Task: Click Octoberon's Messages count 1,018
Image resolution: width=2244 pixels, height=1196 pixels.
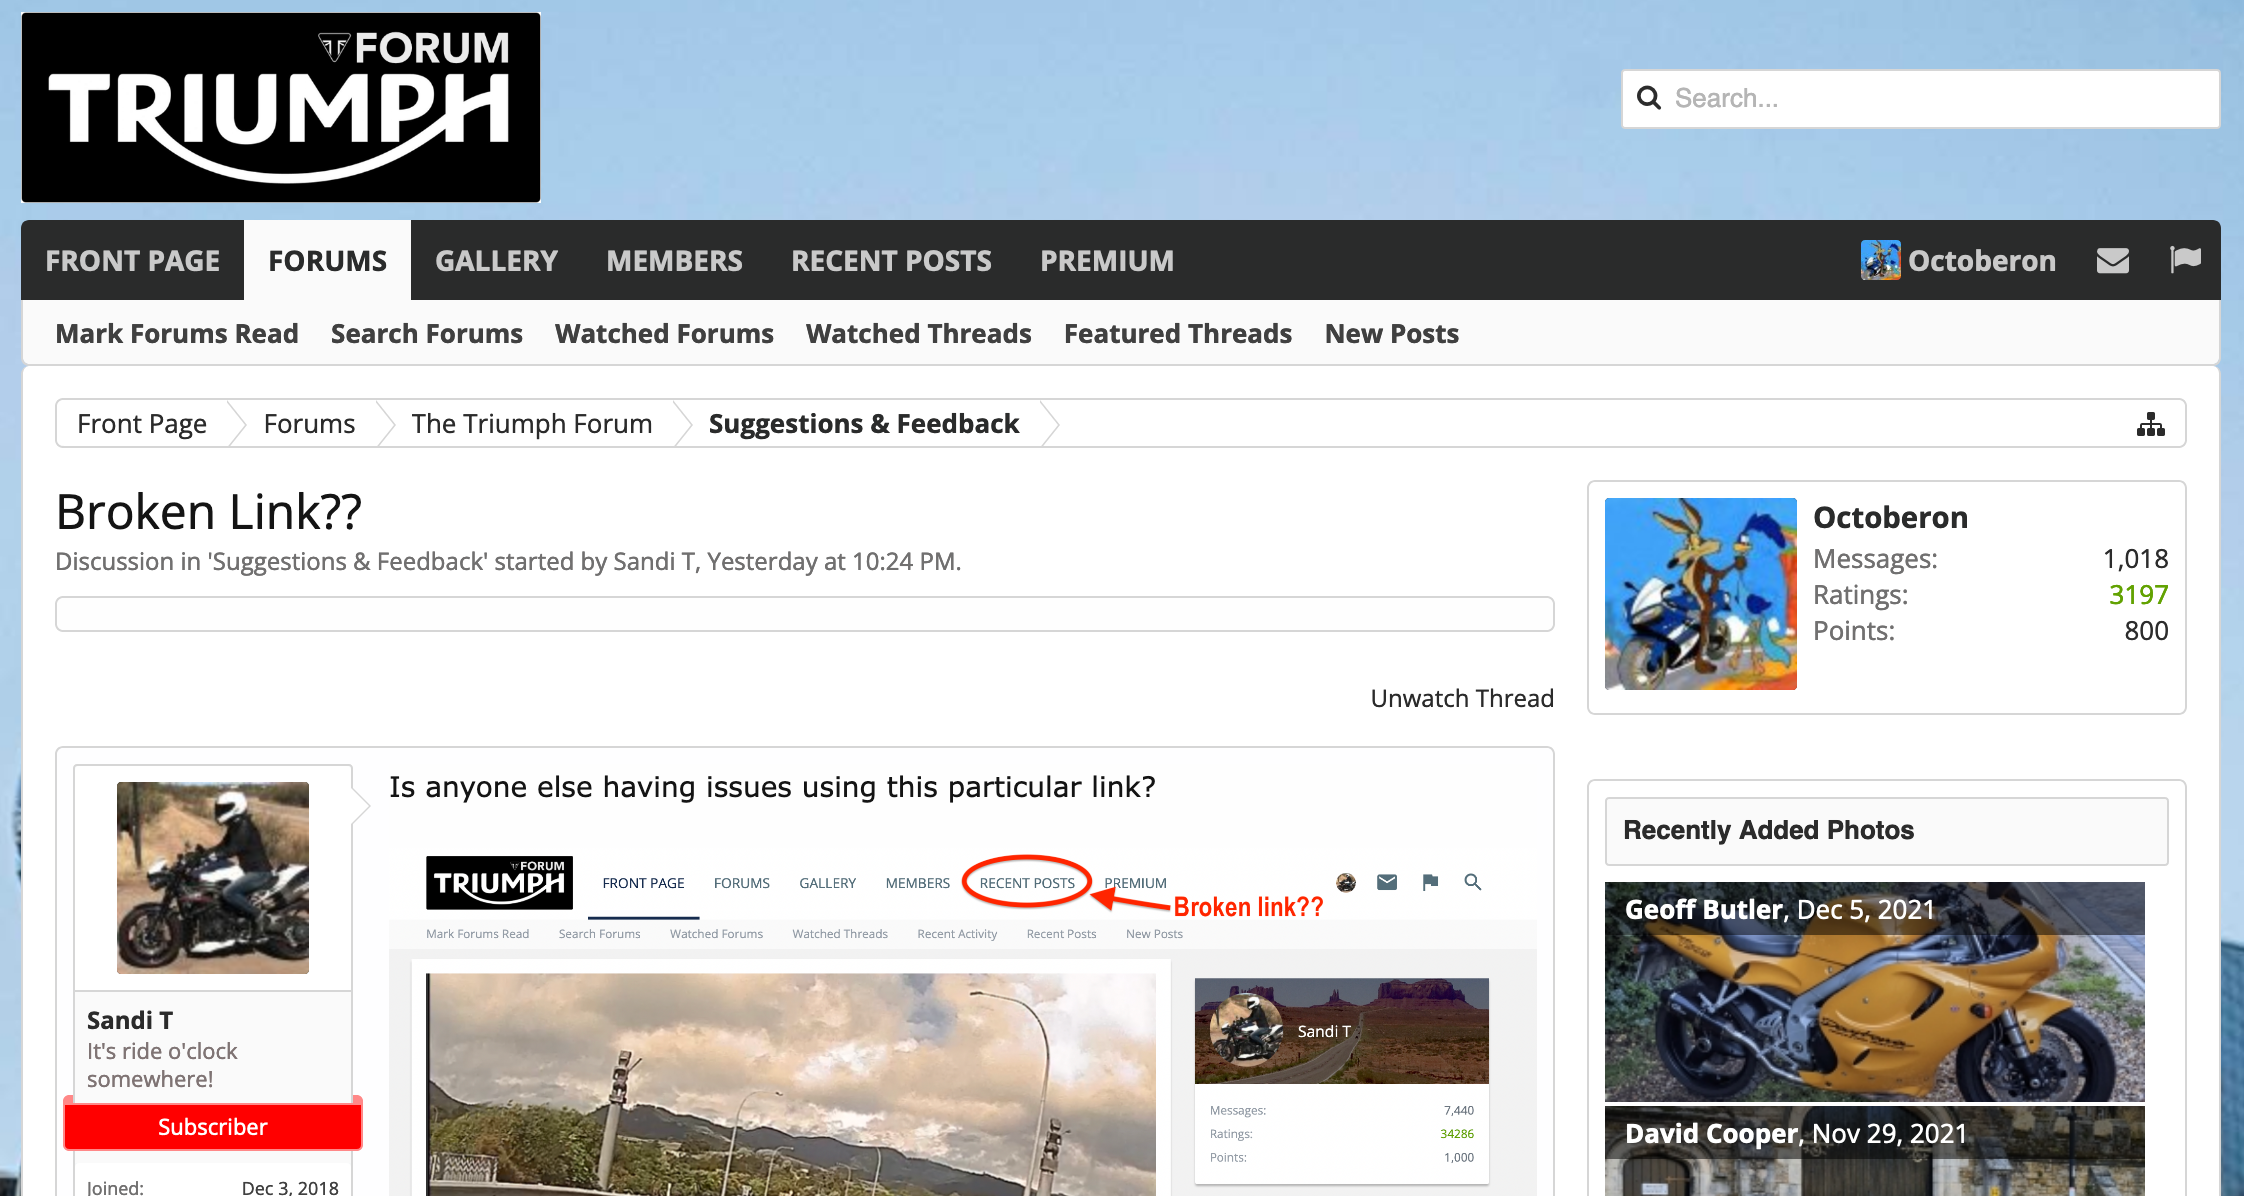Action: coord(2135,559)
